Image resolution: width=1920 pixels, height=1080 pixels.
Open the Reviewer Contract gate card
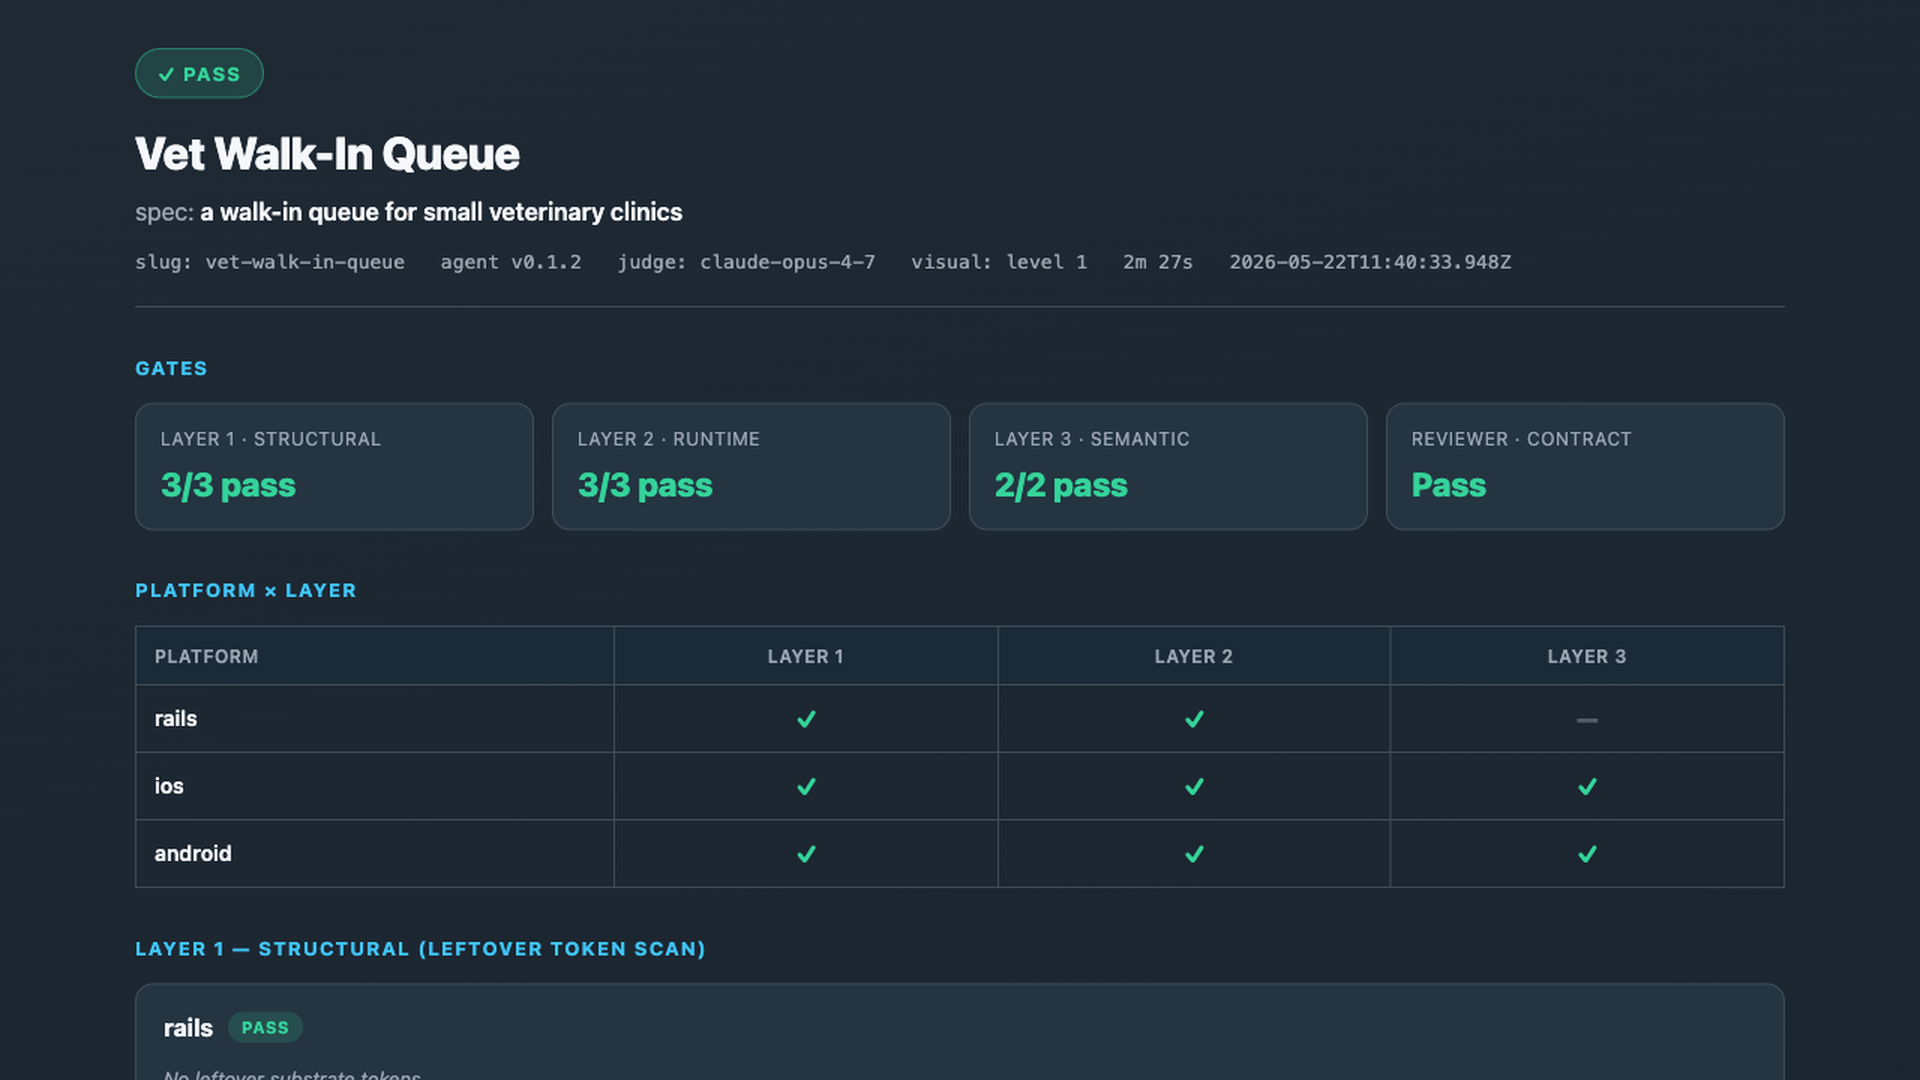(x=1585, y=466)
